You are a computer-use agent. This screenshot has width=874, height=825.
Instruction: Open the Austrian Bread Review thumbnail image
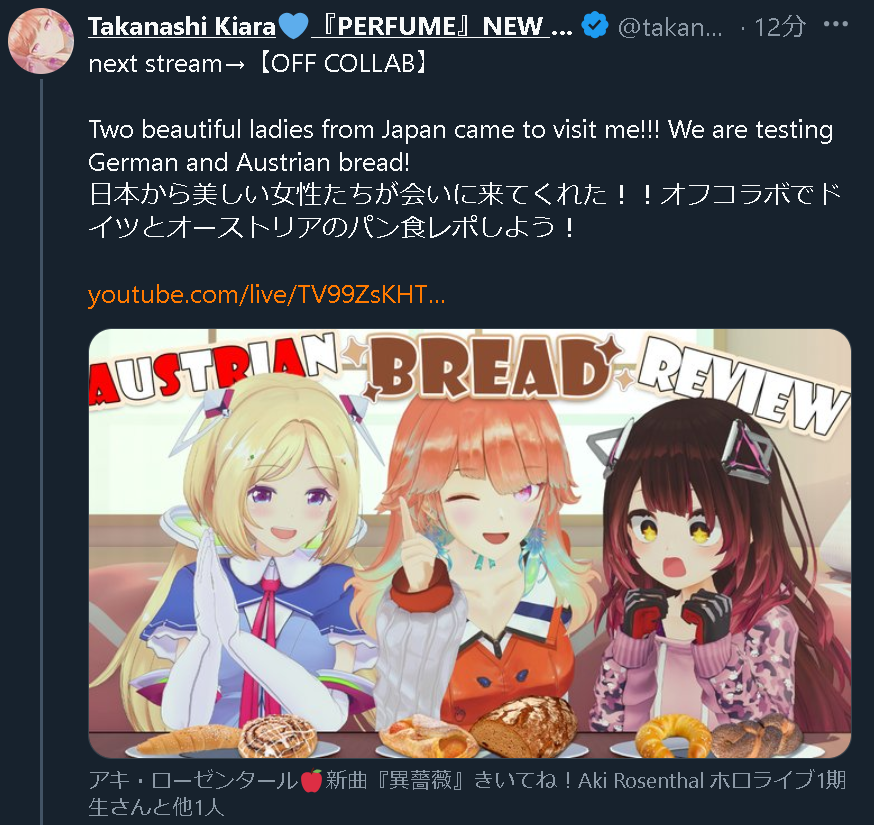[x=470, y=543]
